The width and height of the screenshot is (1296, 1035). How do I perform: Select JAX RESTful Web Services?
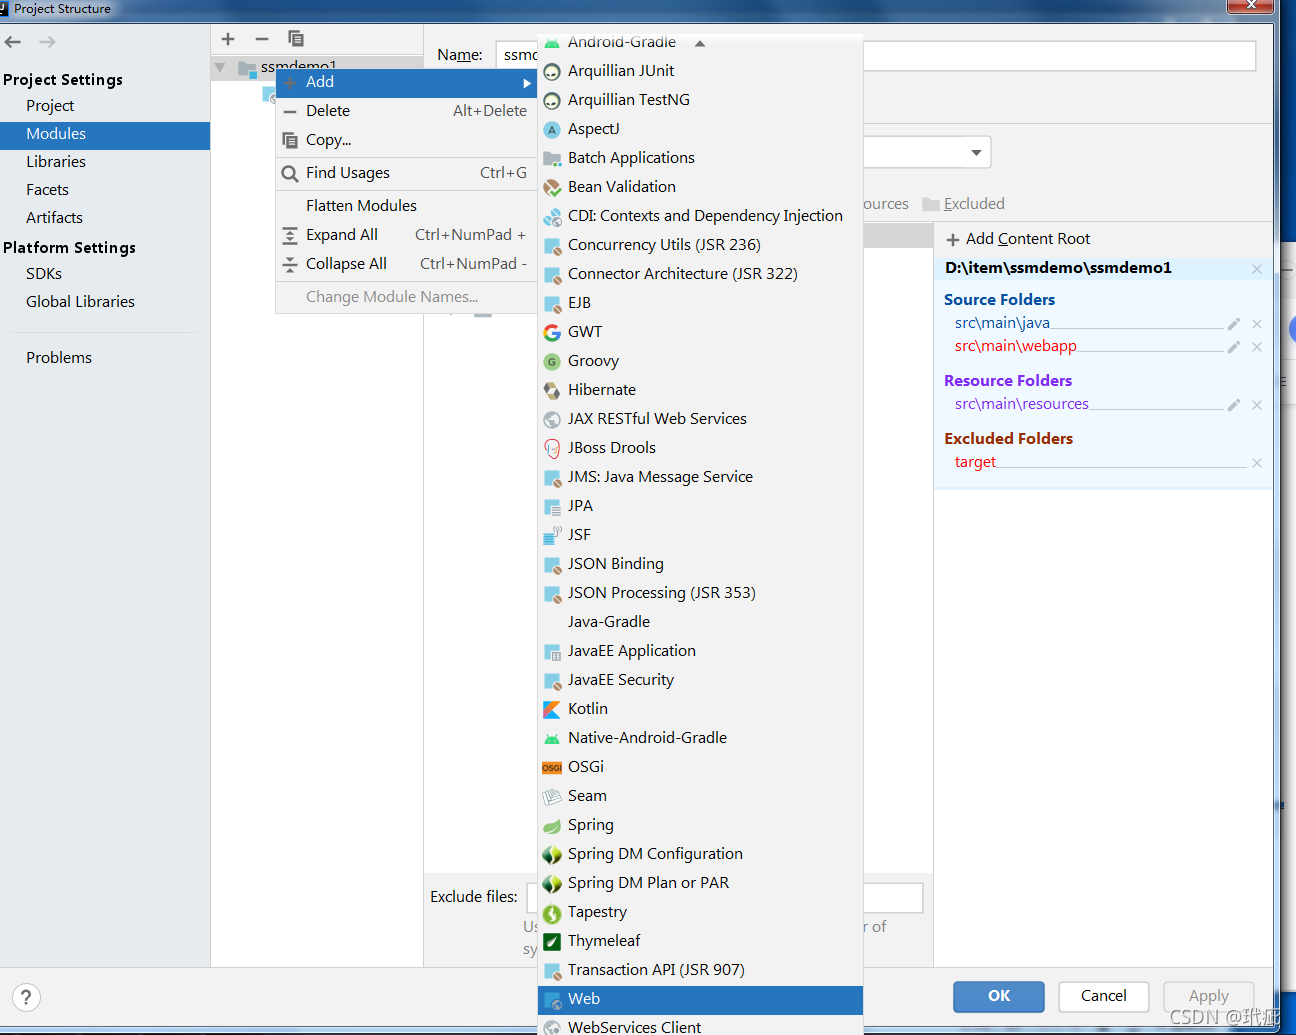(700, 419)
